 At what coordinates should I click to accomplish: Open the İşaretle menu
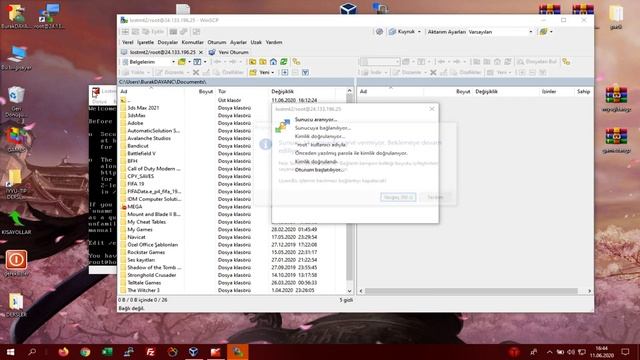(x=145, y=42)
